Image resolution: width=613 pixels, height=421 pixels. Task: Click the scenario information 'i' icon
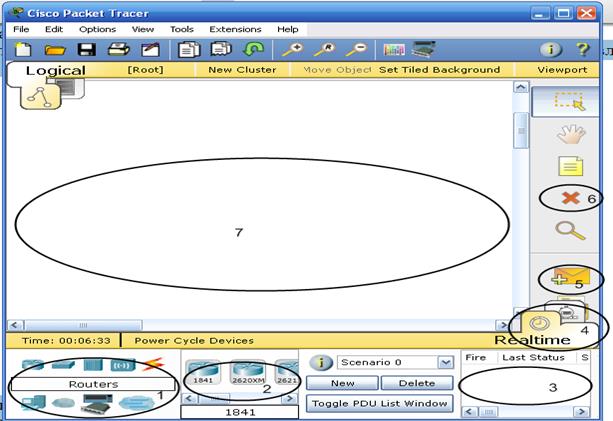click(321, 362)
